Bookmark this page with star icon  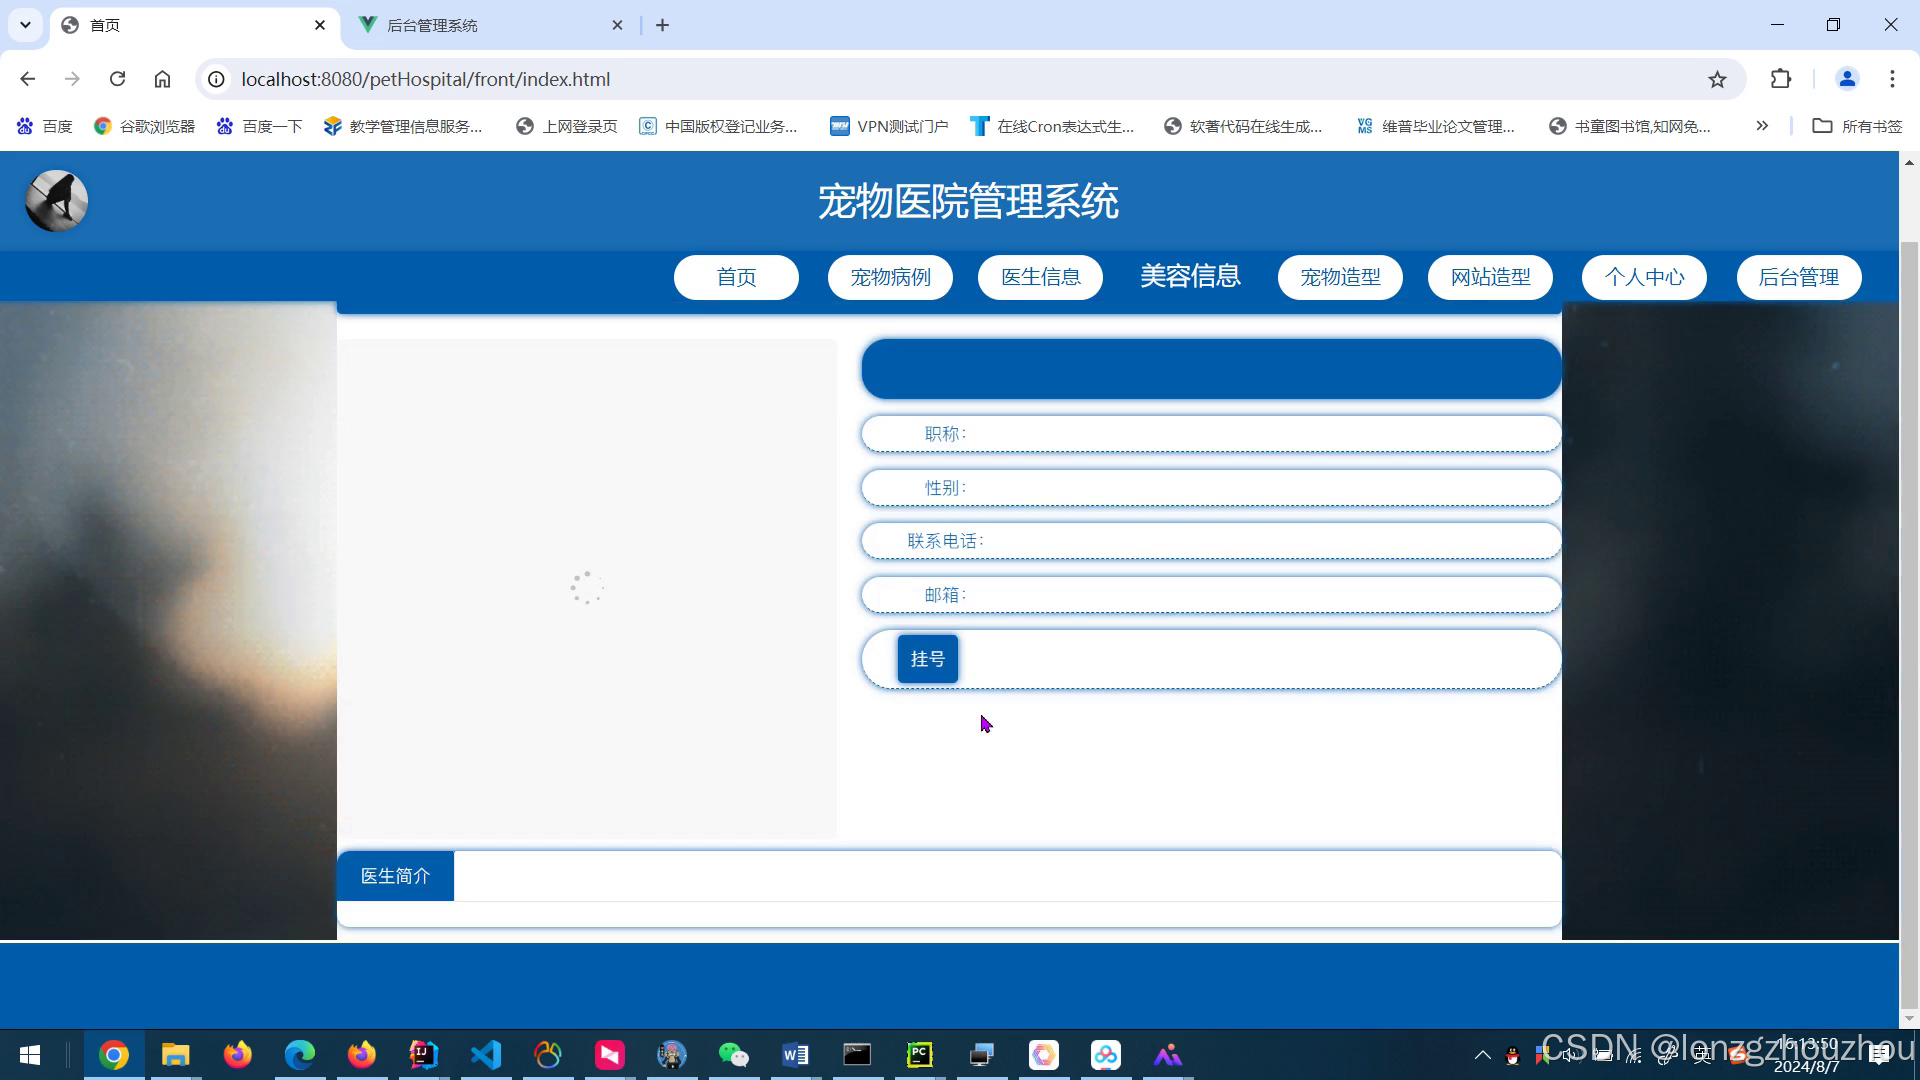pos(1717,79)
